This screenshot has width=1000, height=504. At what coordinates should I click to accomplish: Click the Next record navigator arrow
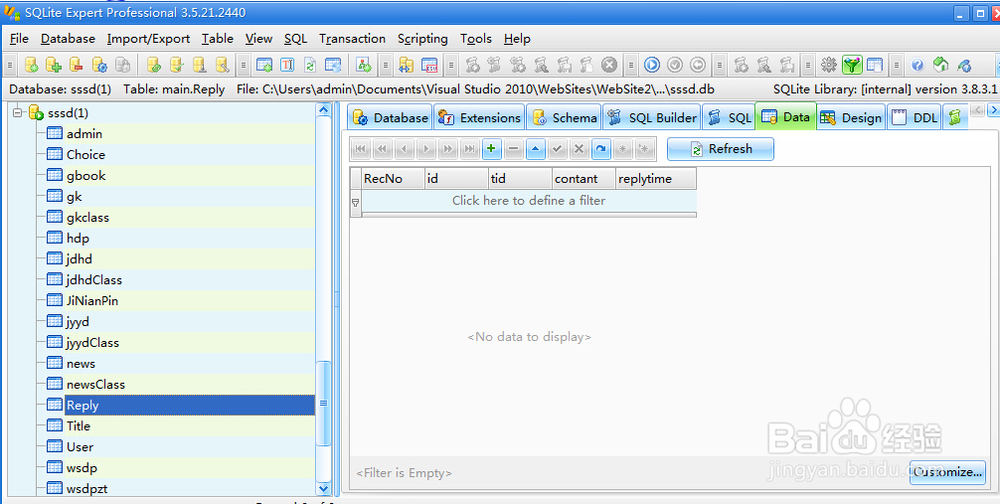(x=426, y=149)
